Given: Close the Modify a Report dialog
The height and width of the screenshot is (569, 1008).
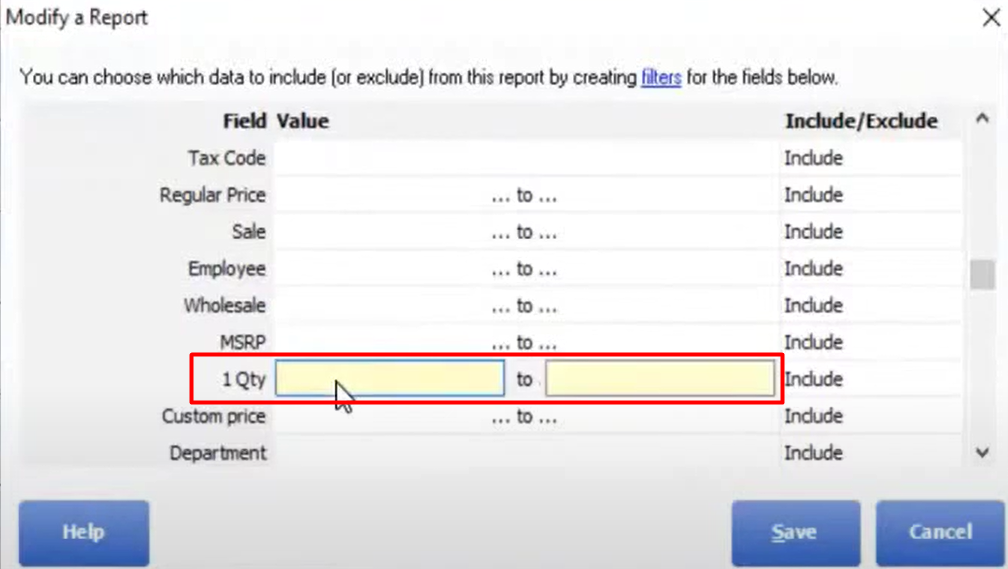Looking at the screenshot, I should [991, 17].
